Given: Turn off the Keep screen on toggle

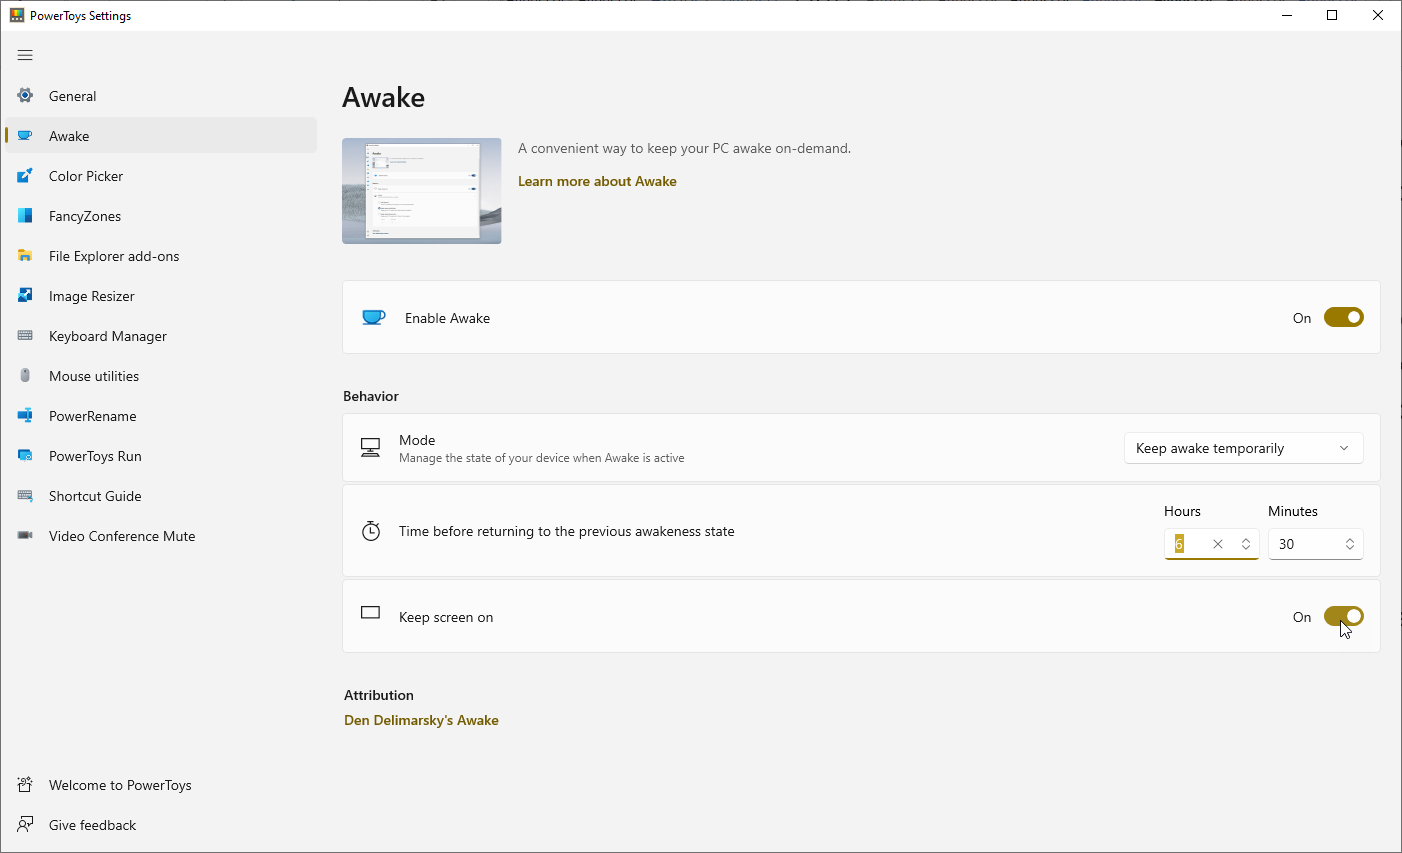Looking at the screenshot, I should click(x=1344, y=616).
